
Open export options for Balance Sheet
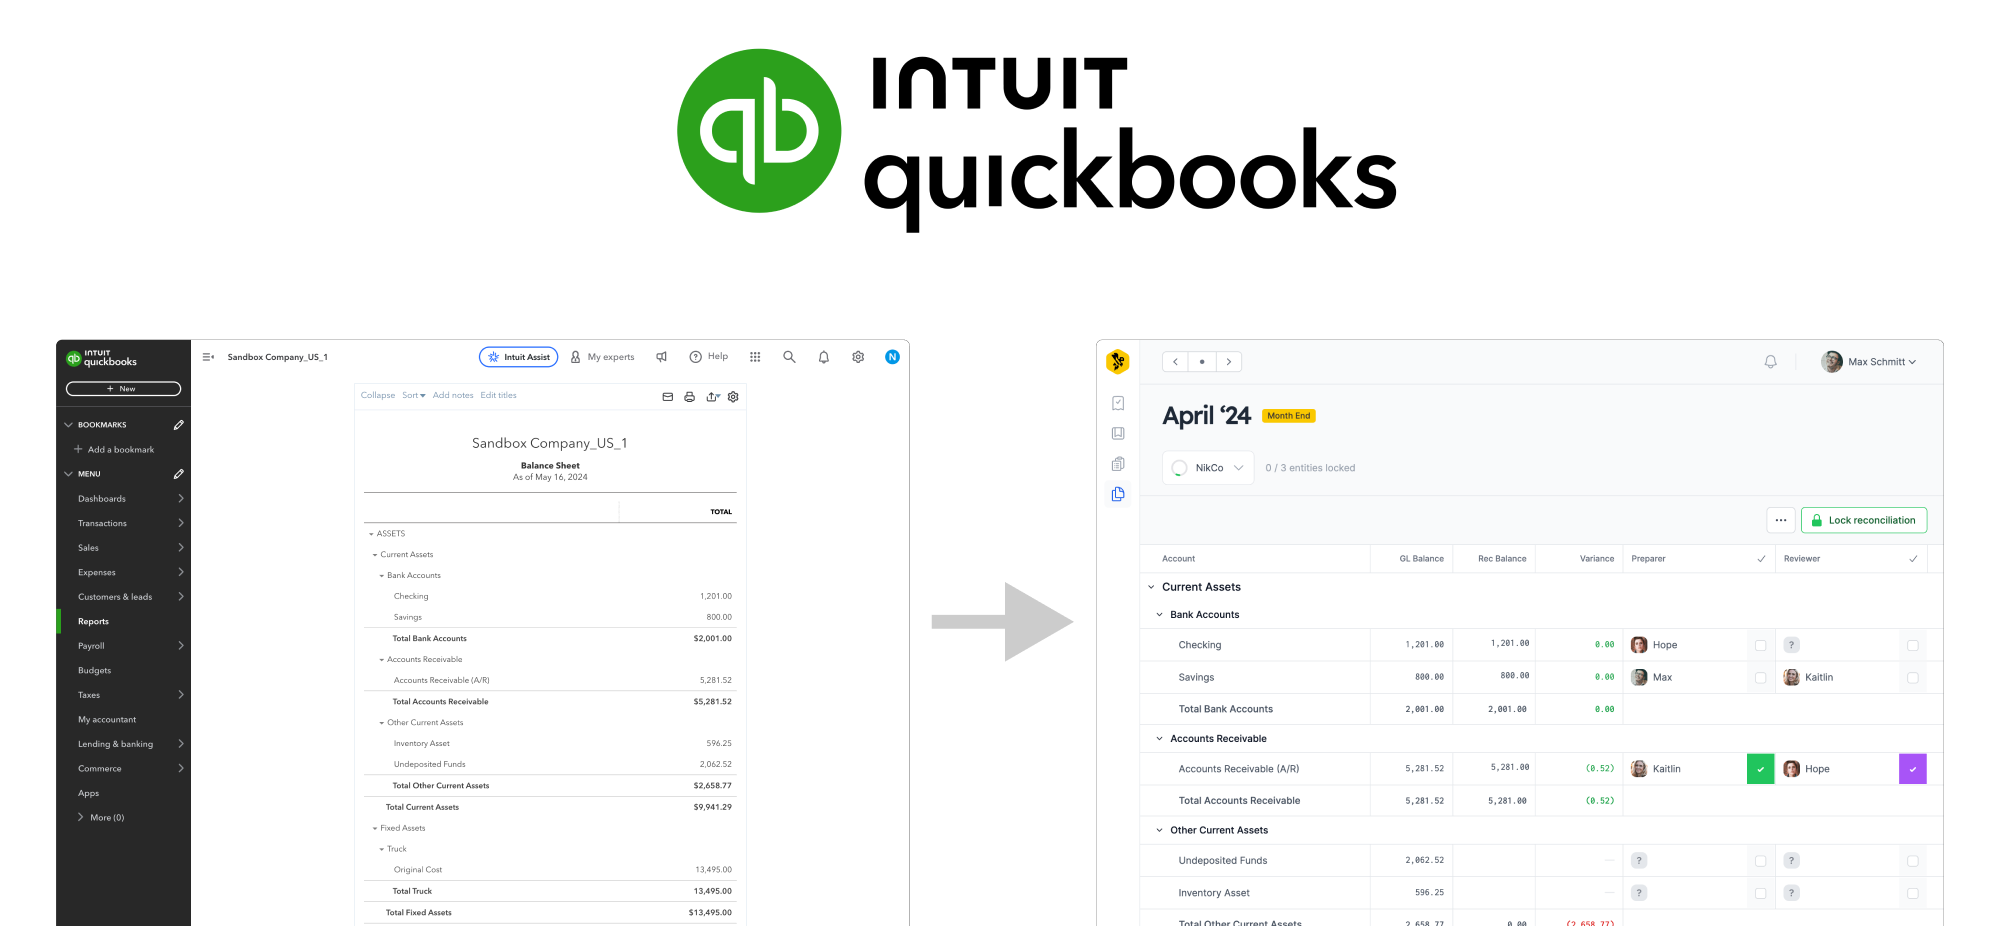coord(712,397)
